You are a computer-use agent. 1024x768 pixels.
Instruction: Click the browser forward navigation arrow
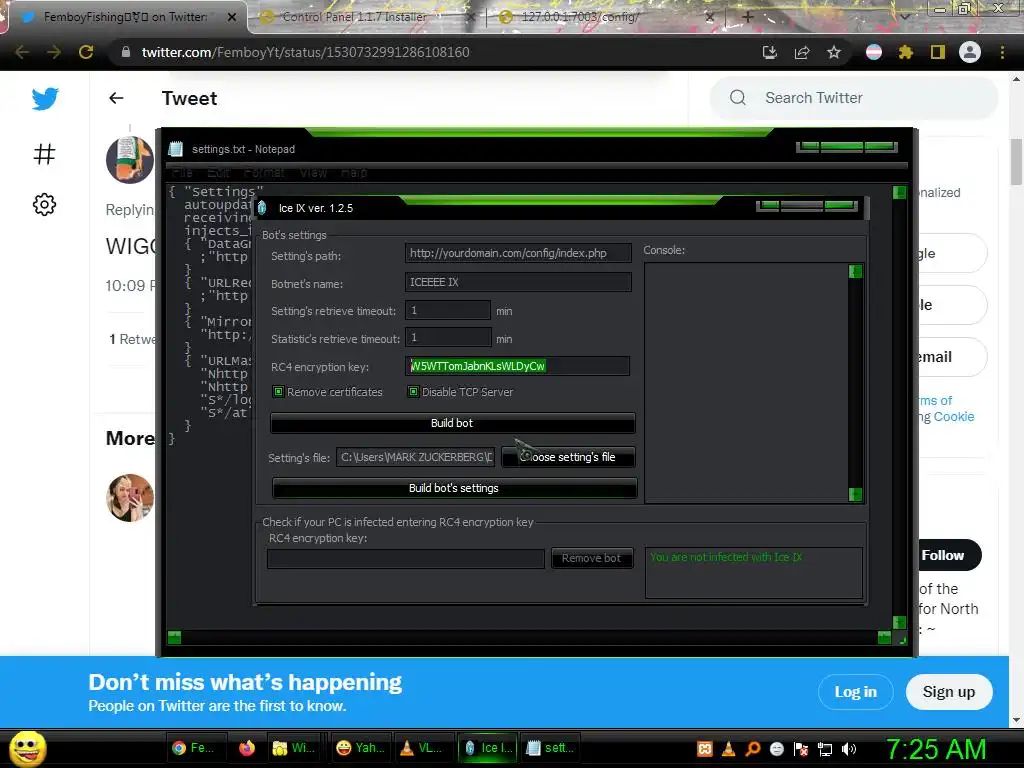54,52
